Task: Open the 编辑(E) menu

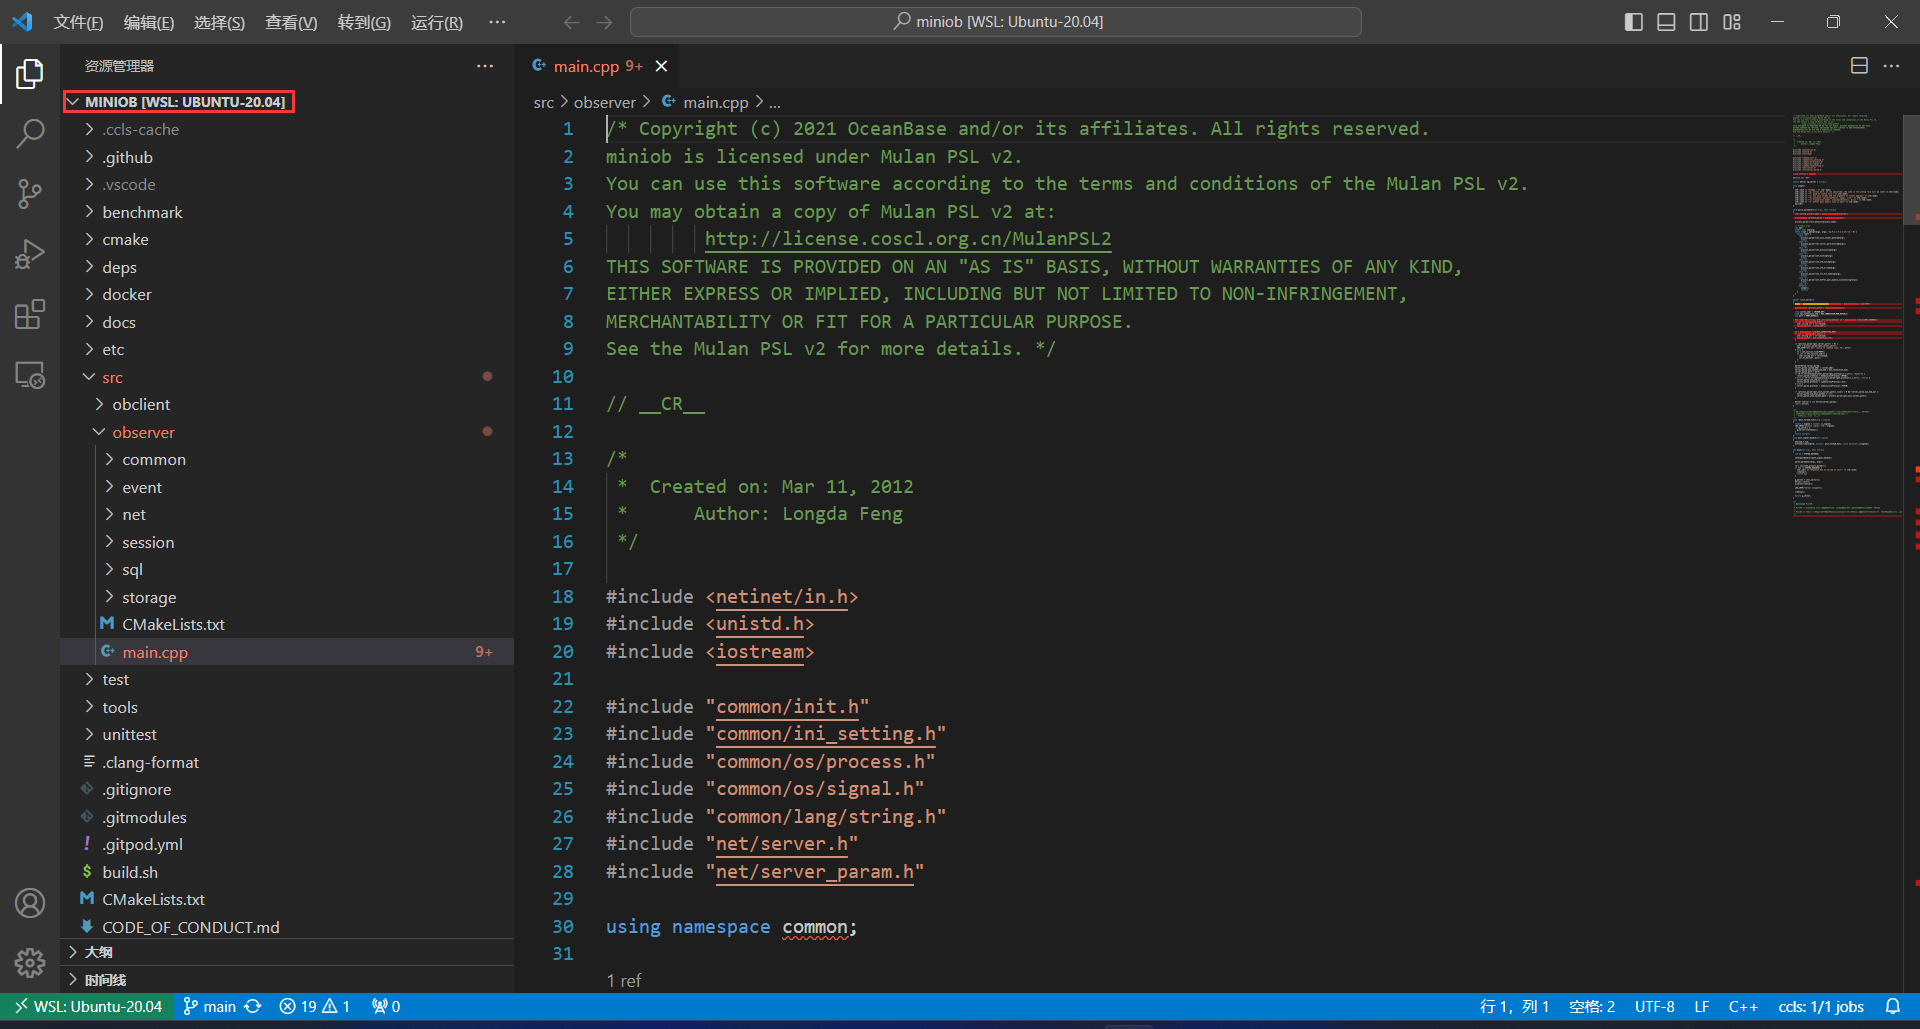Action: point(148,22)
